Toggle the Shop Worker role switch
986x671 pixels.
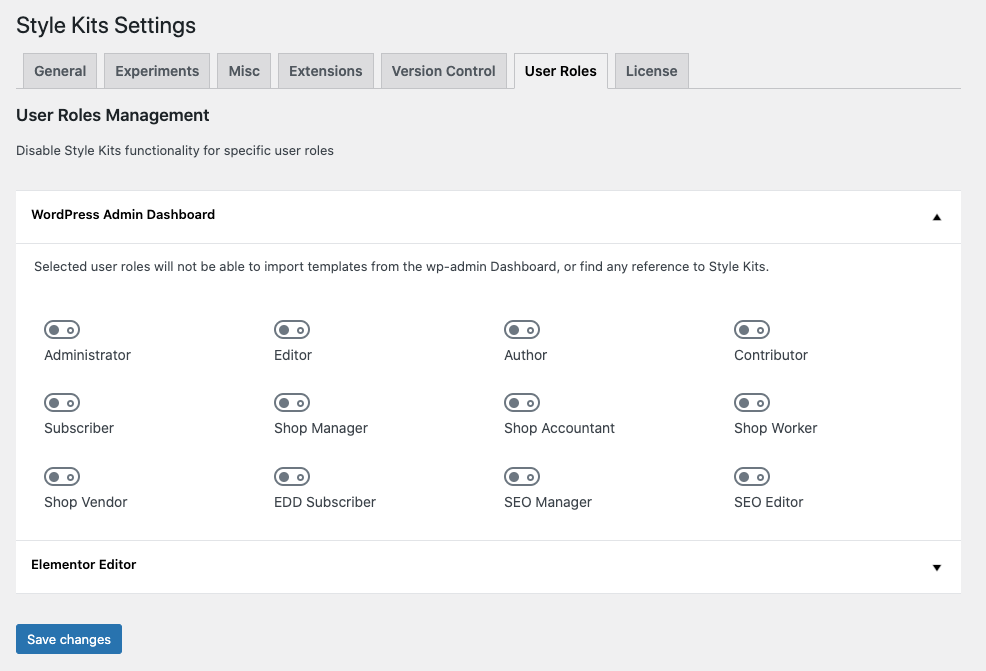pyautogui.click(x=752, y=402)
